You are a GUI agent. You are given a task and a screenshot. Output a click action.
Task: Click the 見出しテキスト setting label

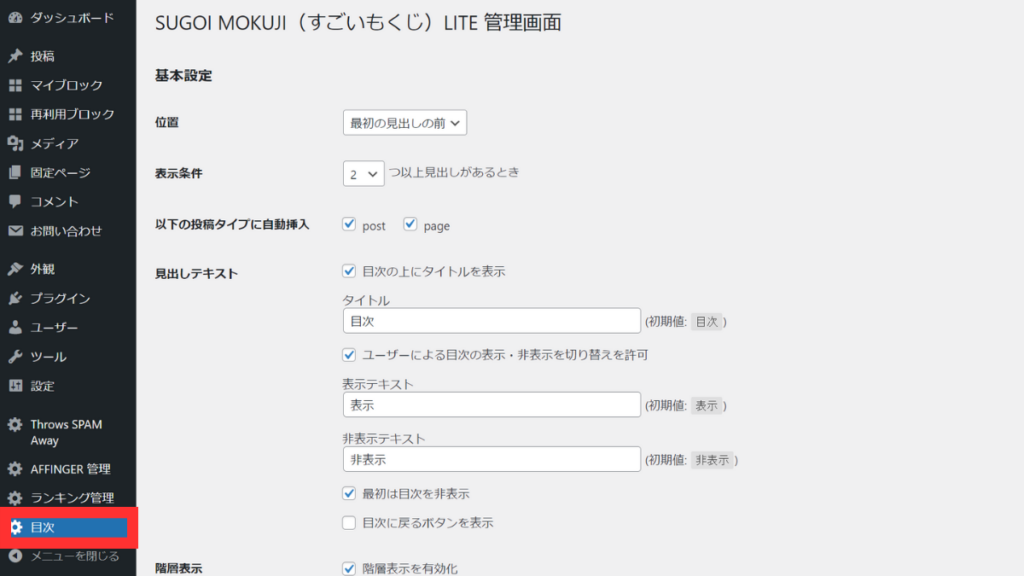click(x=196, y=274)
